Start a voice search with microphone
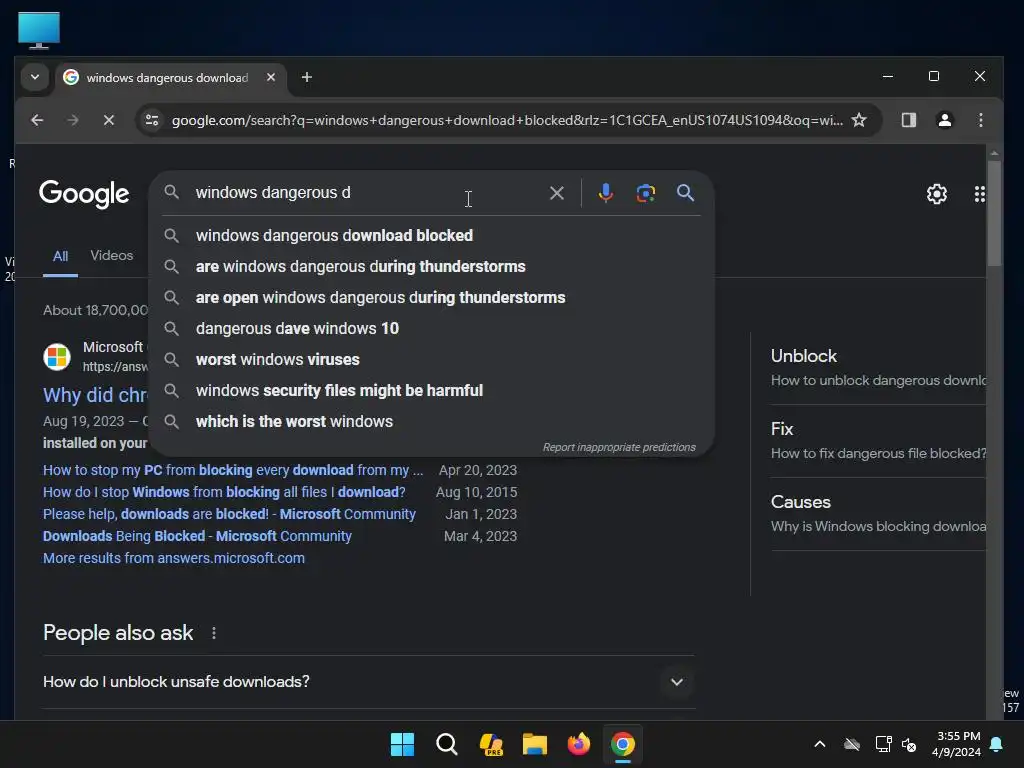This screenshot has height=768, width=1024. [x=605, y=193]
